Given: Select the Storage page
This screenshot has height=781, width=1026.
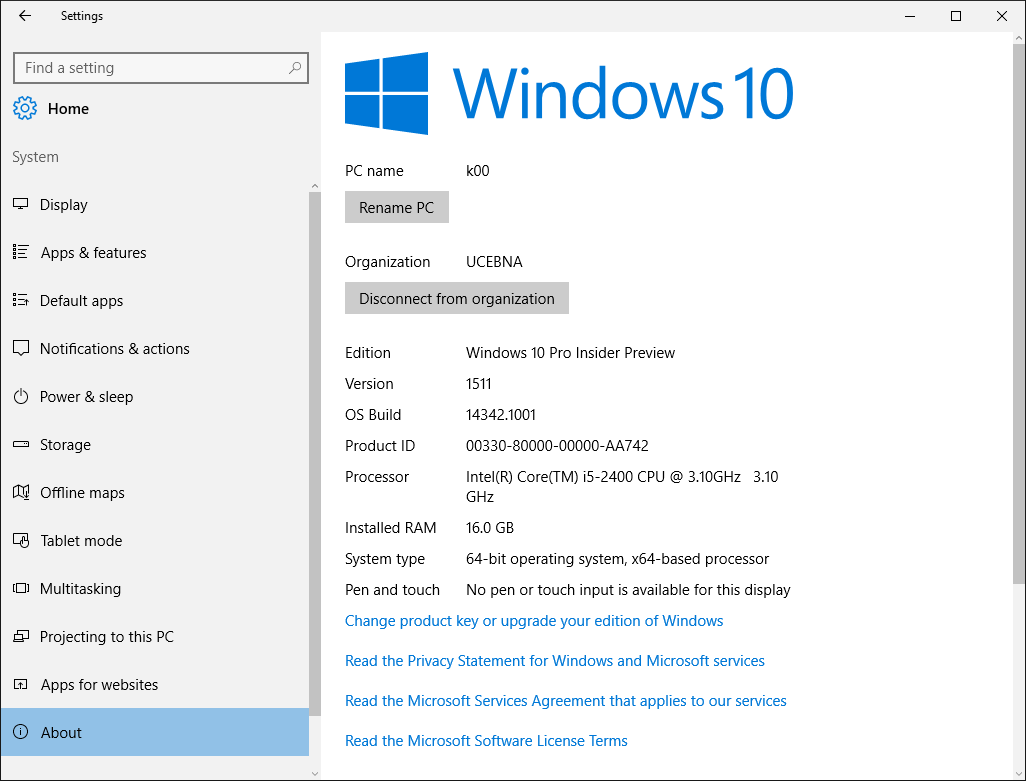Looking at the screenshot, I should 155,445.
